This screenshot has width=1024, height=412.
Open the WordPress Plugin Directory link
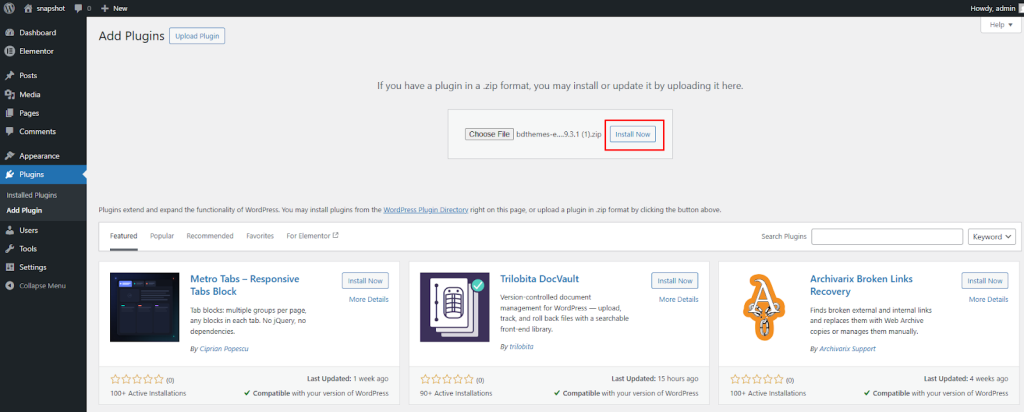[426, 210]
